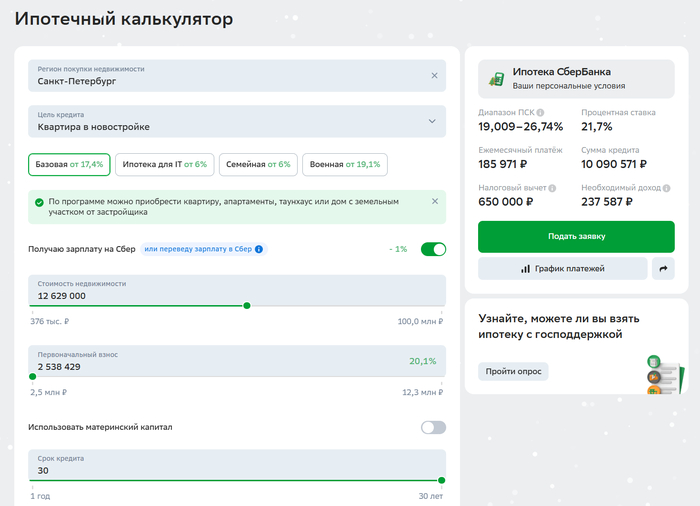Enable Использовать материнский капитал toggle

click(433, 427)
